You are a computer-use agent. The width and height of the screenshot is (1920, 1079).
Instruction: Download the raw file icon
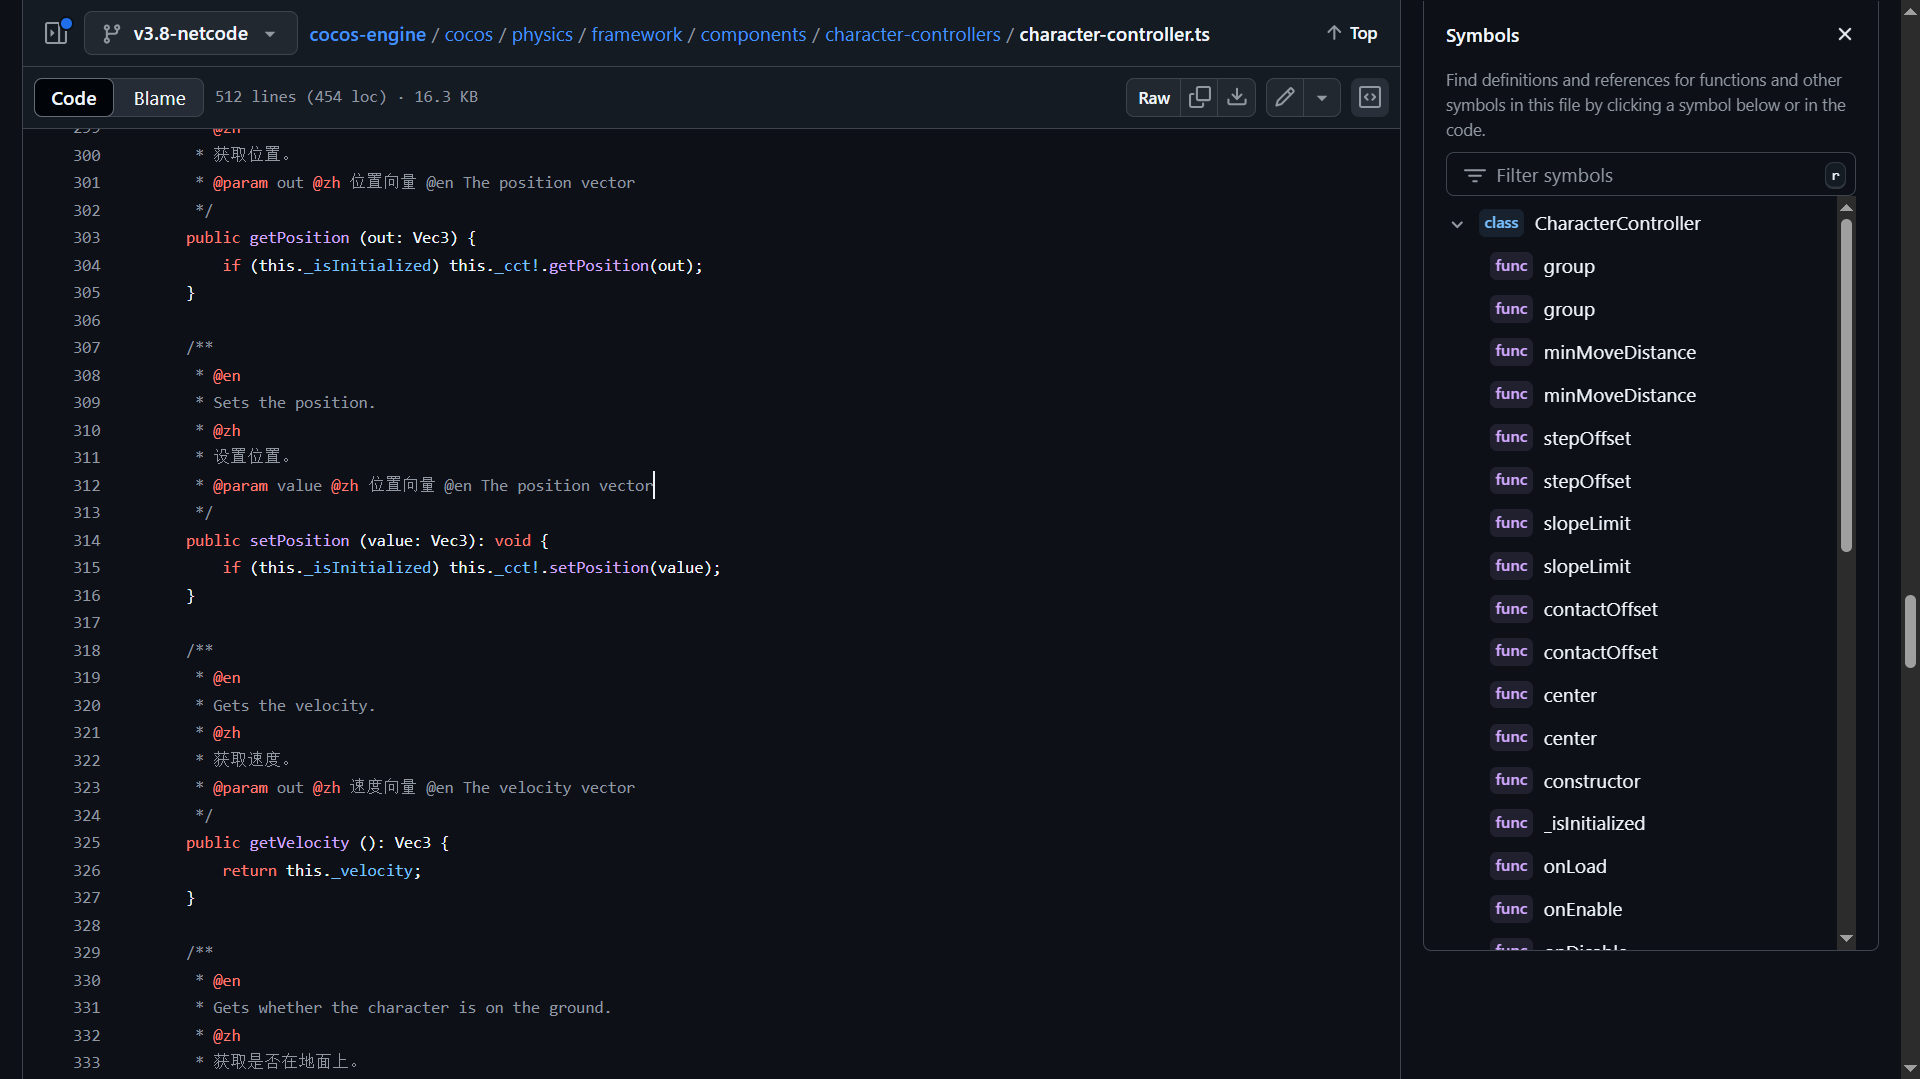[1237, 97]
